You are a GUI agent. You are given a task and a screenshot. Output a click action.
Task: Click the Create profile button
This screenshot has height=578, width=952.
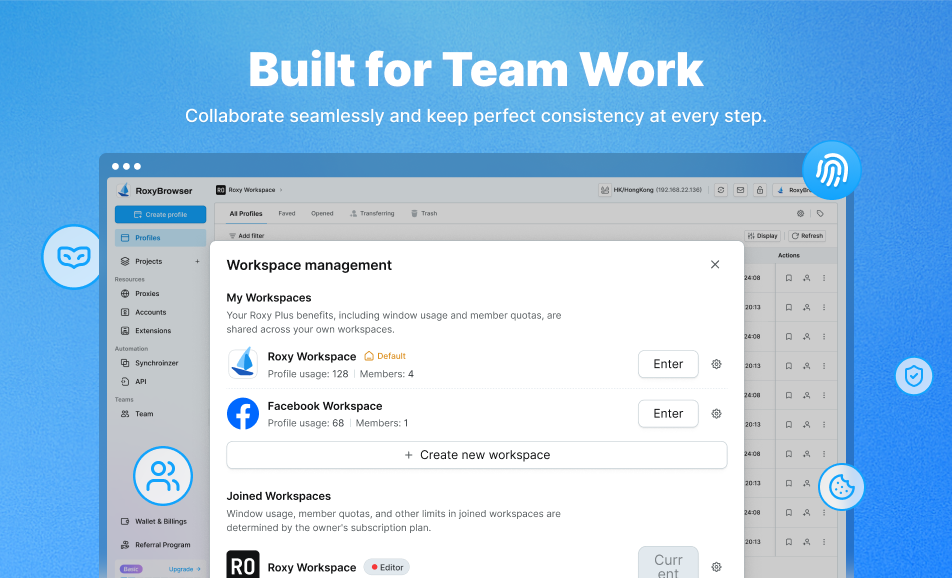point(160,214)
